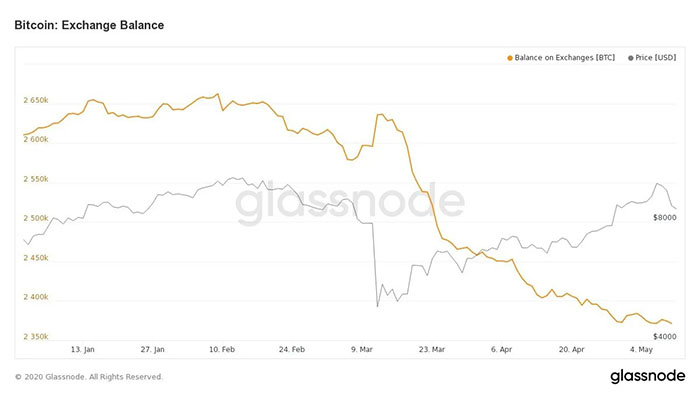Screen dimensions: 700x394
Task: Click the glassnode watermark in chart center
Action: click(350, 203)
